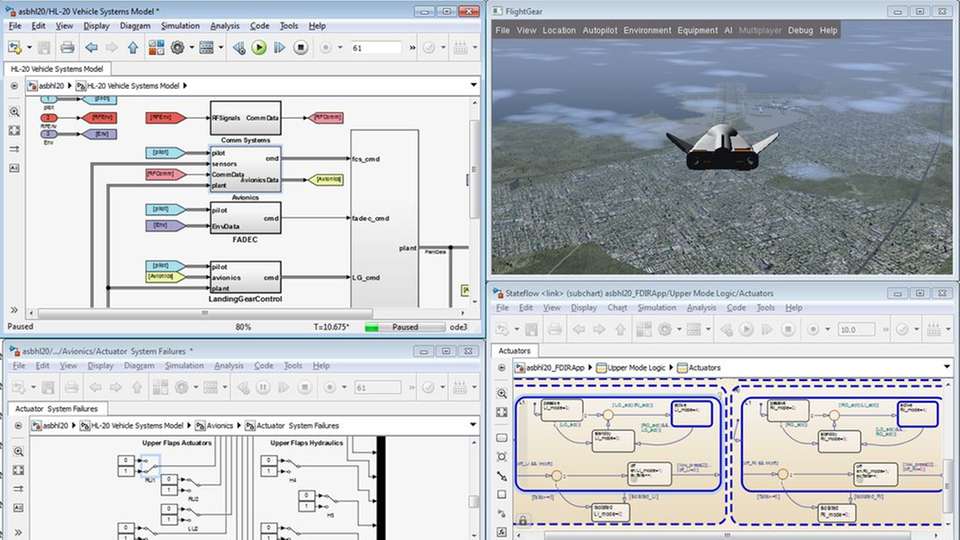Stop the simulation in the HL-20 Vehicle Systems Model window
The width and height of the screenshot is (960, 540).
(300, 47)
